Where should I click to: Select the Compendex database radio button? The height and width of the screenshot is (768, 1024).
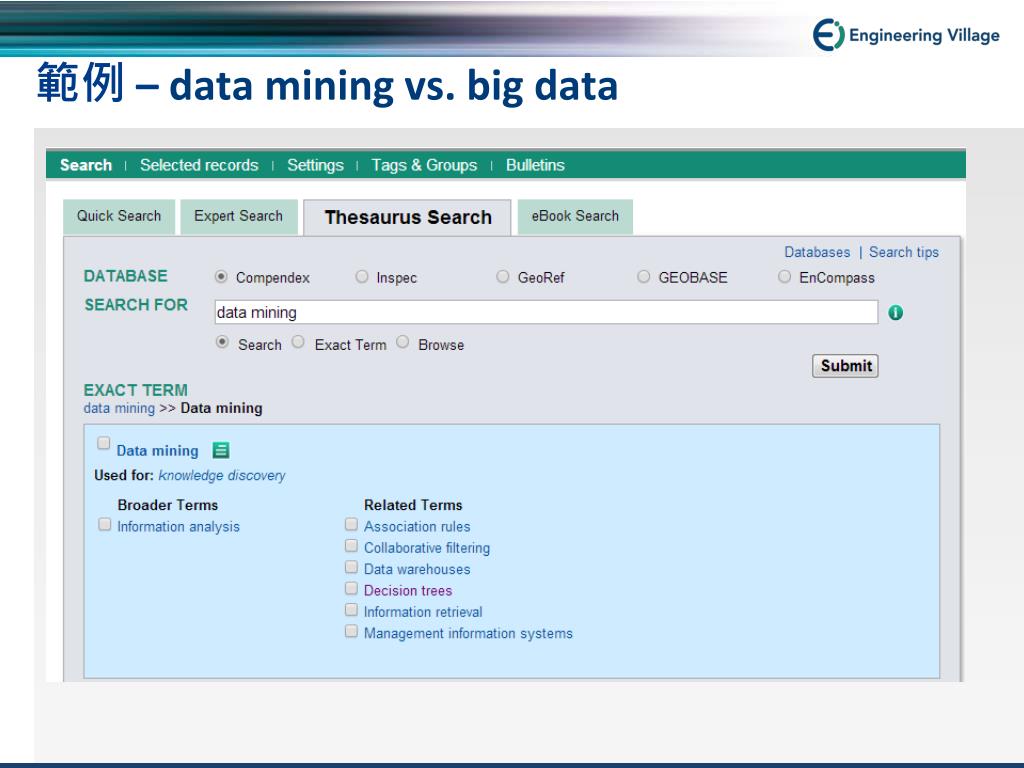coord(221,276)
